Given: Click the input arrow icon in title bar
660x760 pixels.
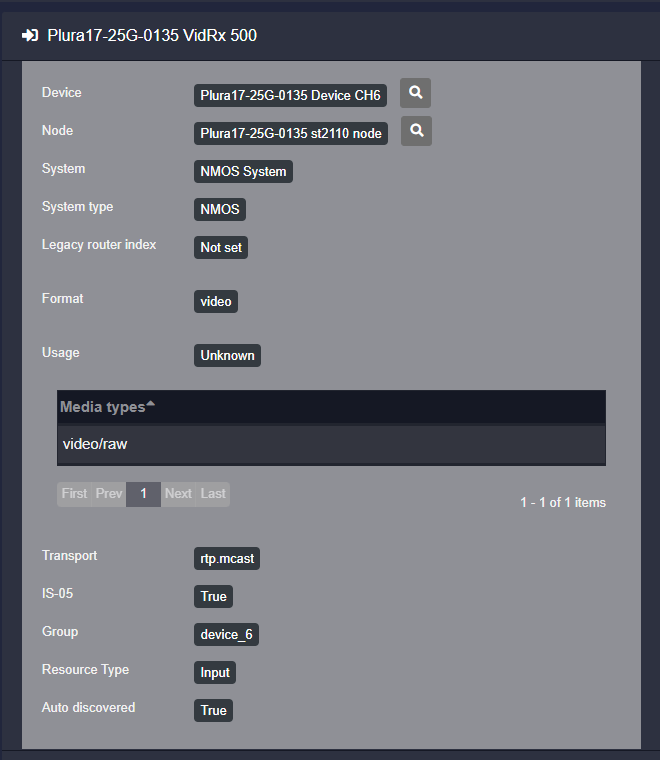Looking at the screenshot, I should (30, 36).
